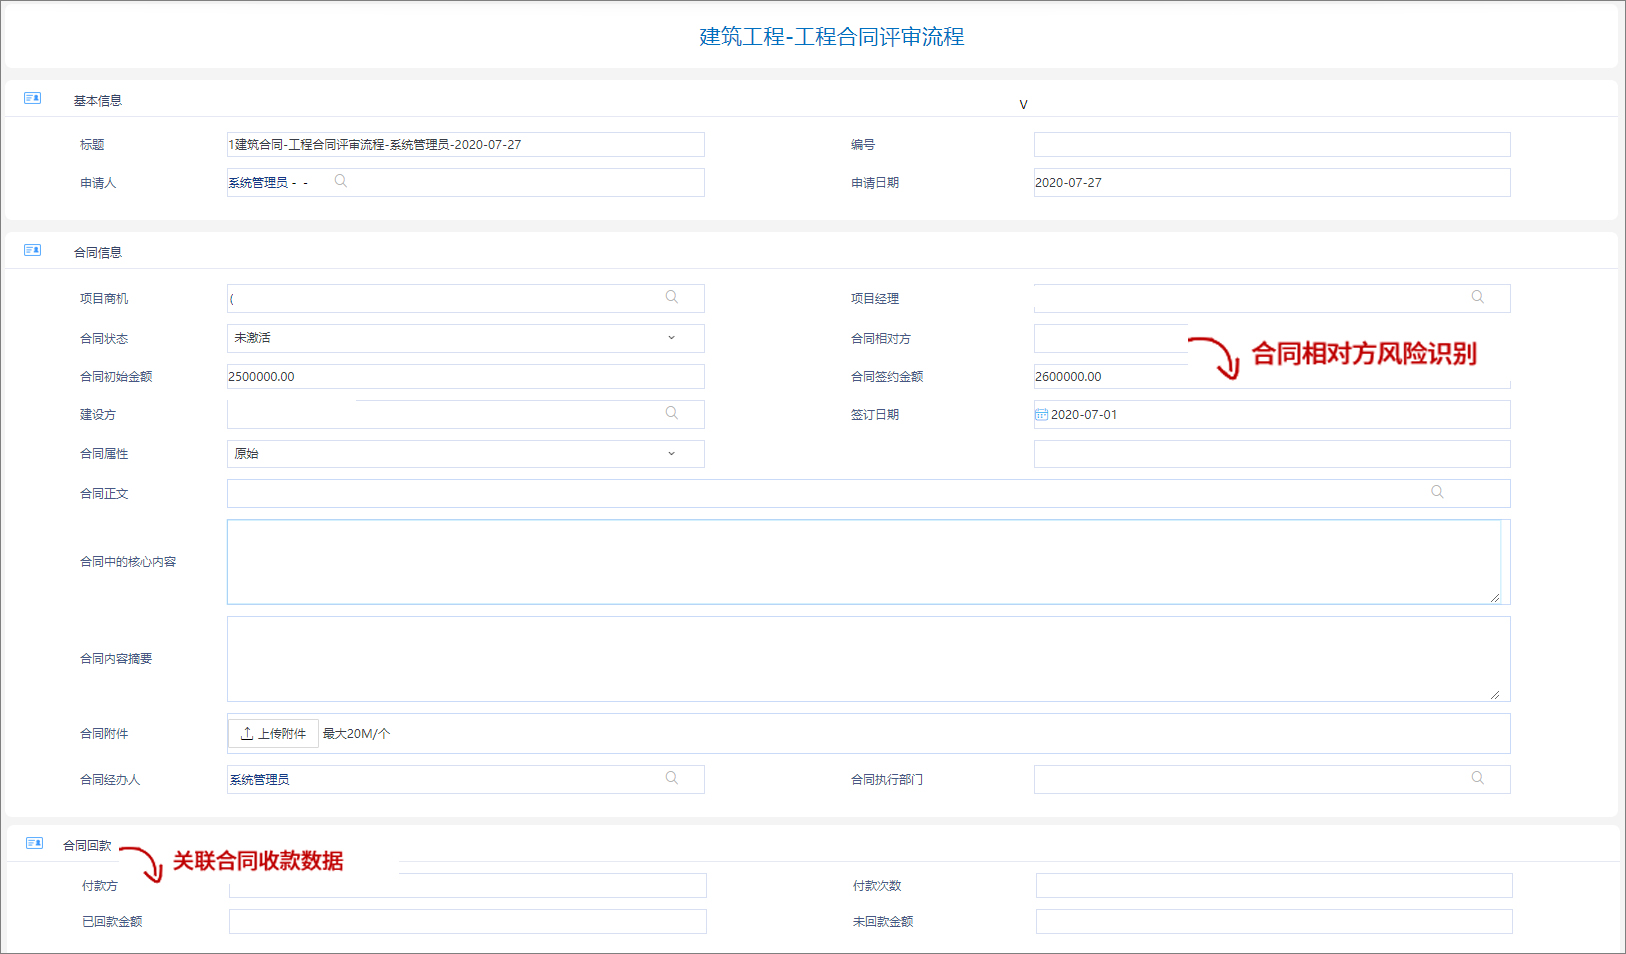The width and height of the screenshot is (1626, 954).
Task: Click the 合同经办人 field 系统管理员
Action: click(466, 779)
